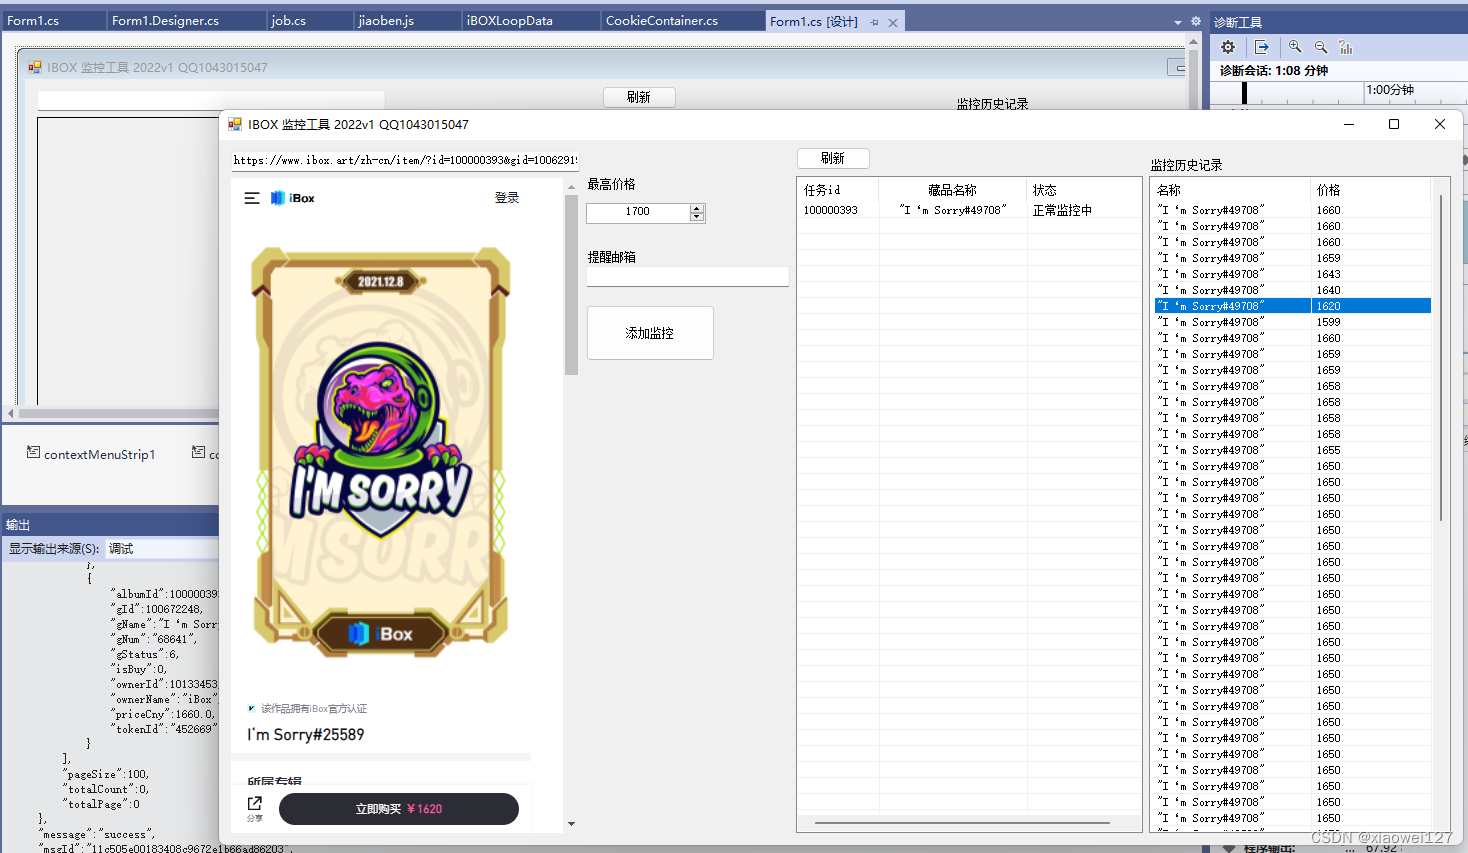Select task row with id 100000393
This screenshot has width=1468, height=853.
point(968,210)
